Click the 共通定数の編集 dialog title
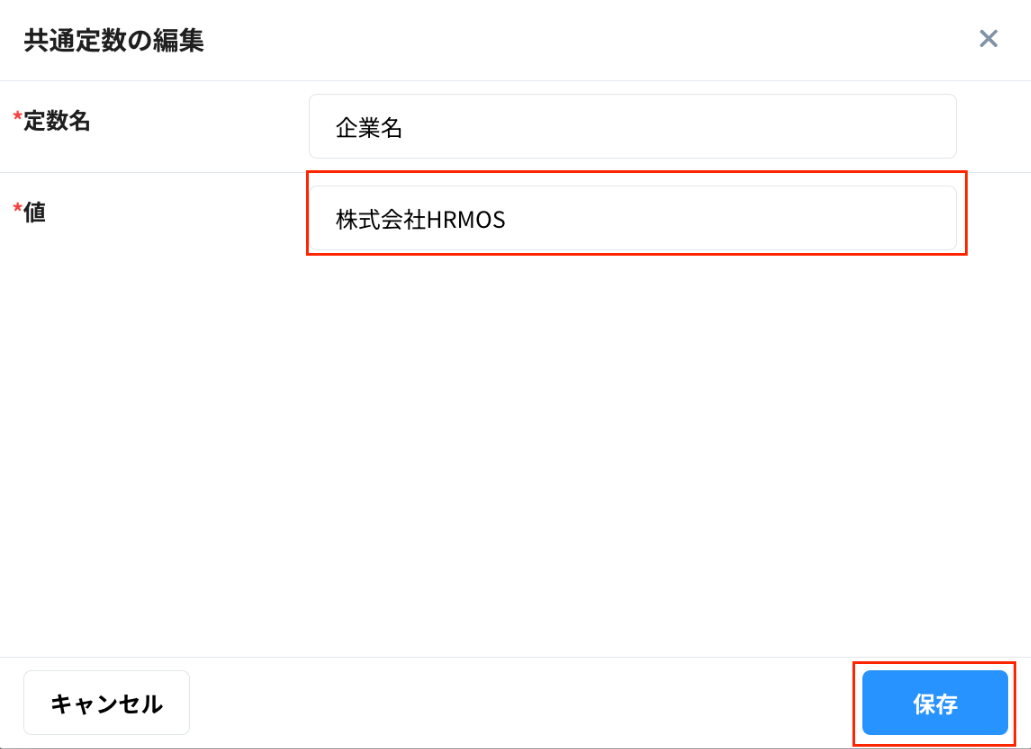 [114, 41]
